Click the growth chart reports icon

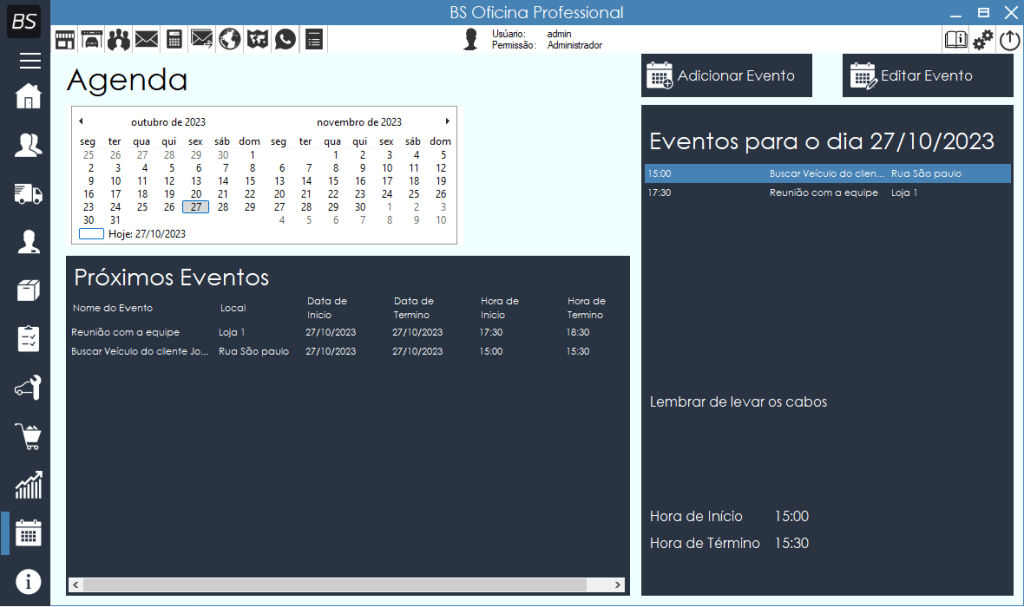[28, 485]
